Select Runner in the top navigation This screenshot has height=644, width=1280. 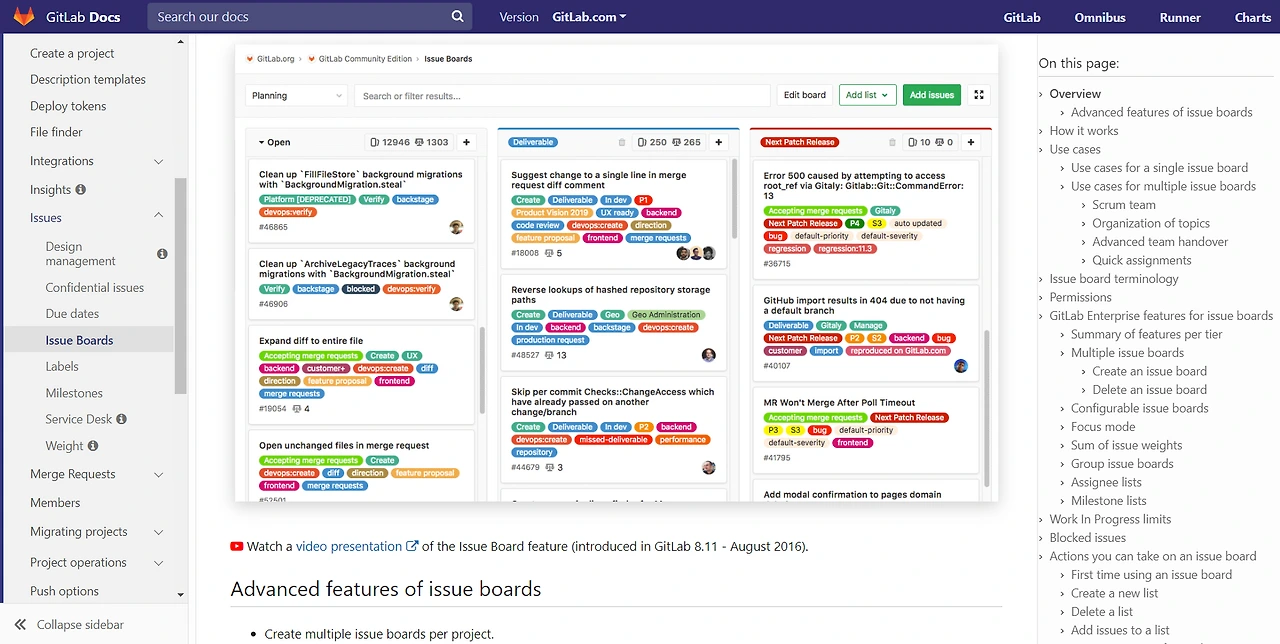pyautogui.click(x=1179, y=17)
